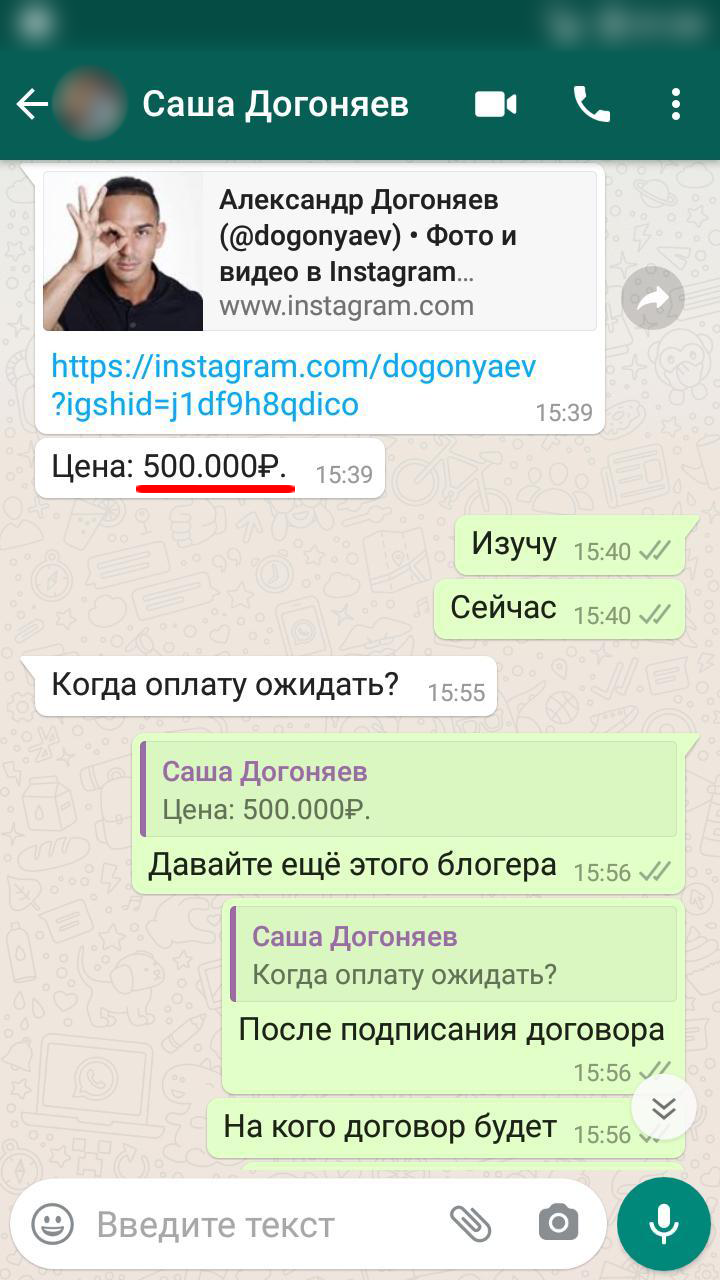Select the 'Изучу' sent message
Screen dimensions: 720x1280
569,546
